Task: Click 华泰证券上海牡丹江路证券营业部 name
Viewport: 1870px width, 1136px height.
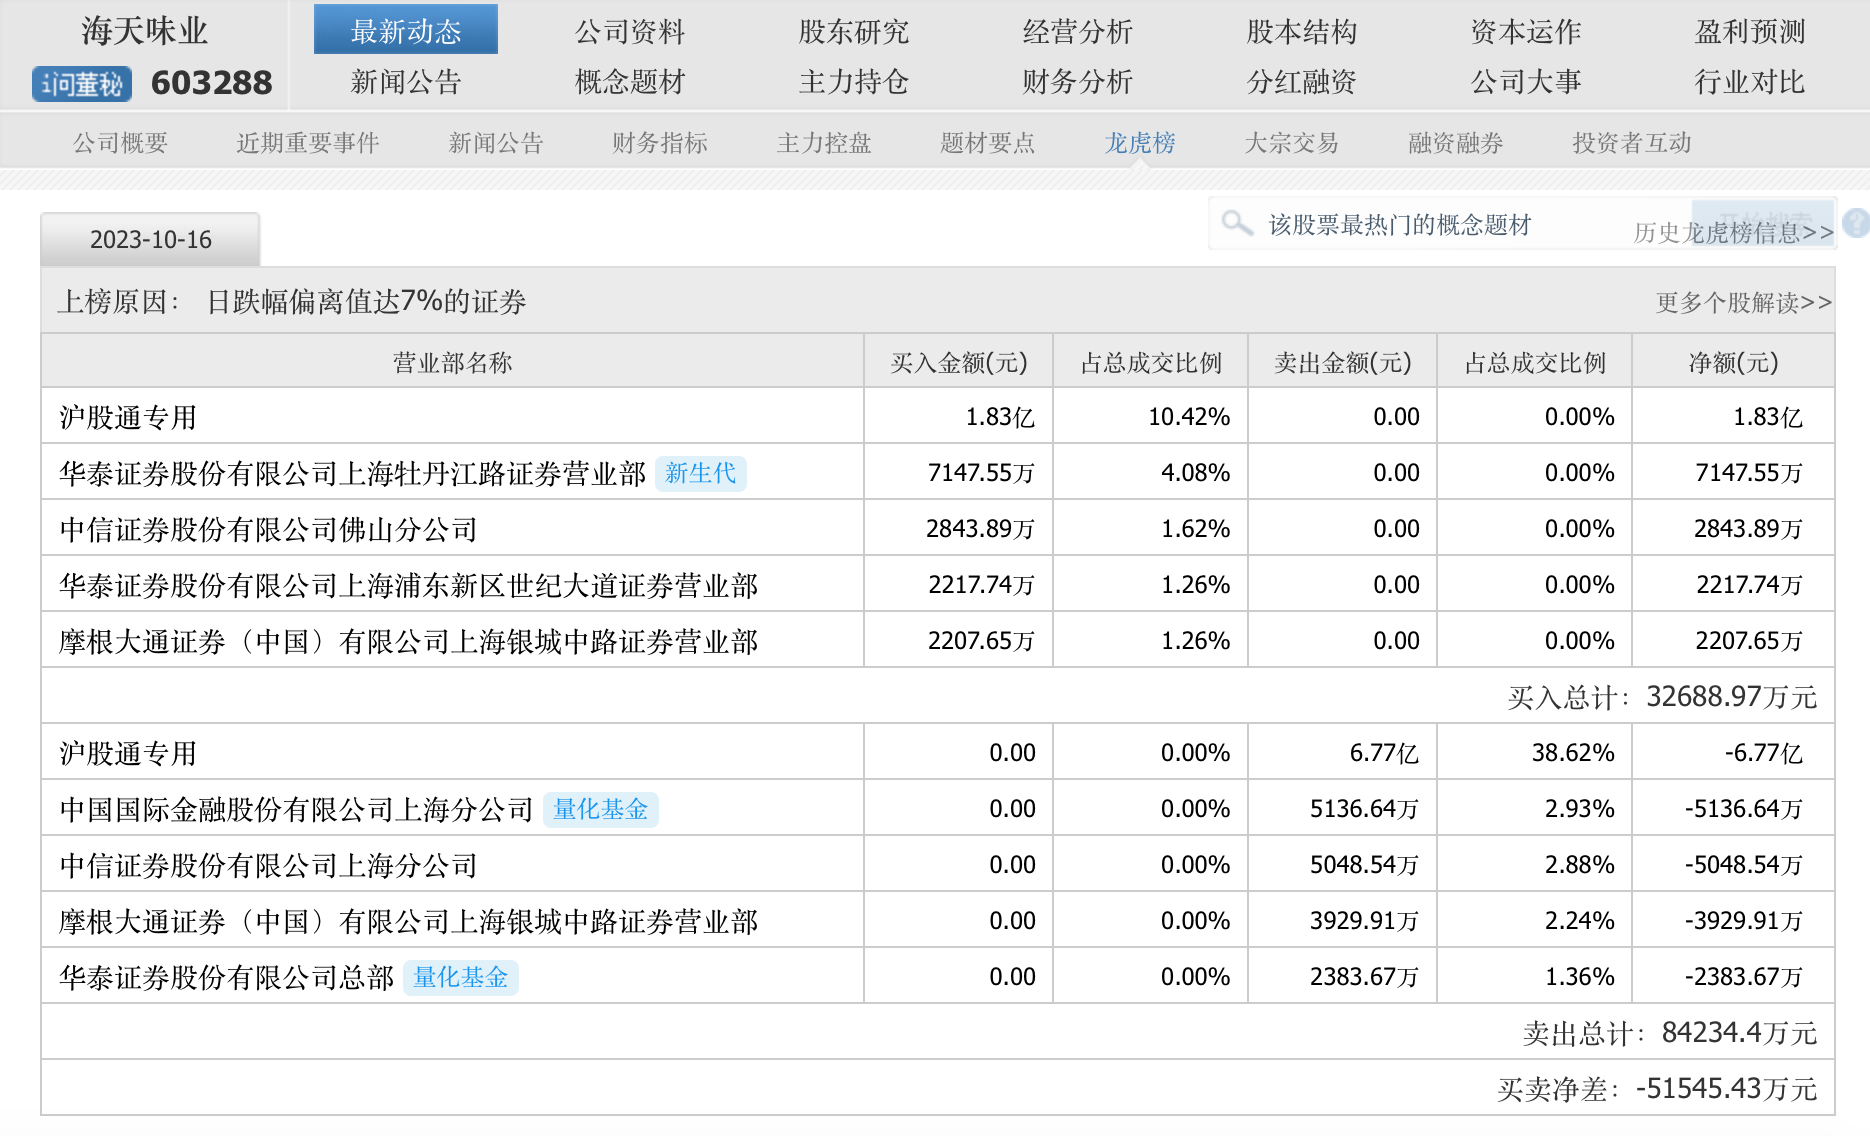Action: 352,473
